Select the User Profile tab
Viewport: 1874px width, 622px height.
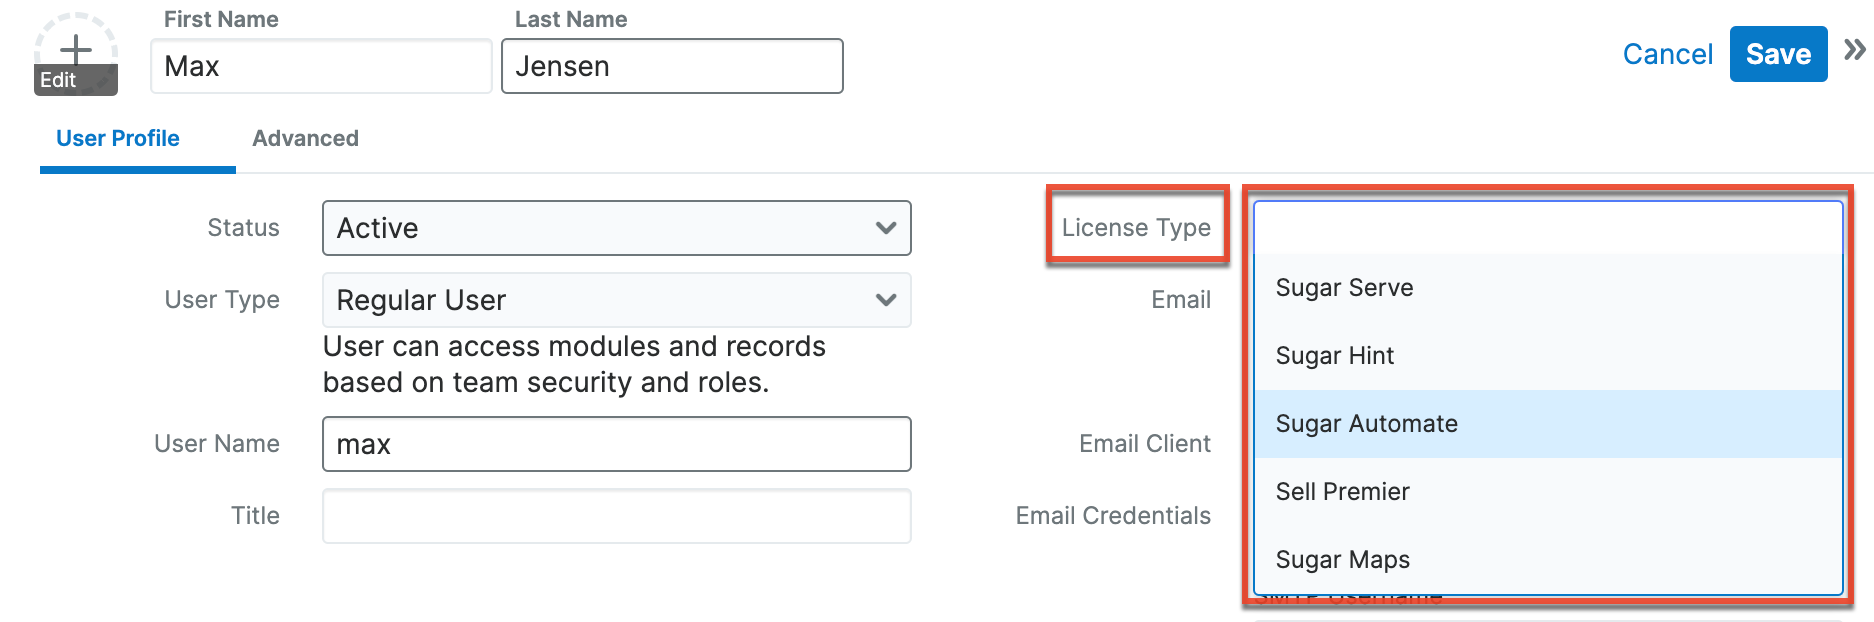(118, 138)
